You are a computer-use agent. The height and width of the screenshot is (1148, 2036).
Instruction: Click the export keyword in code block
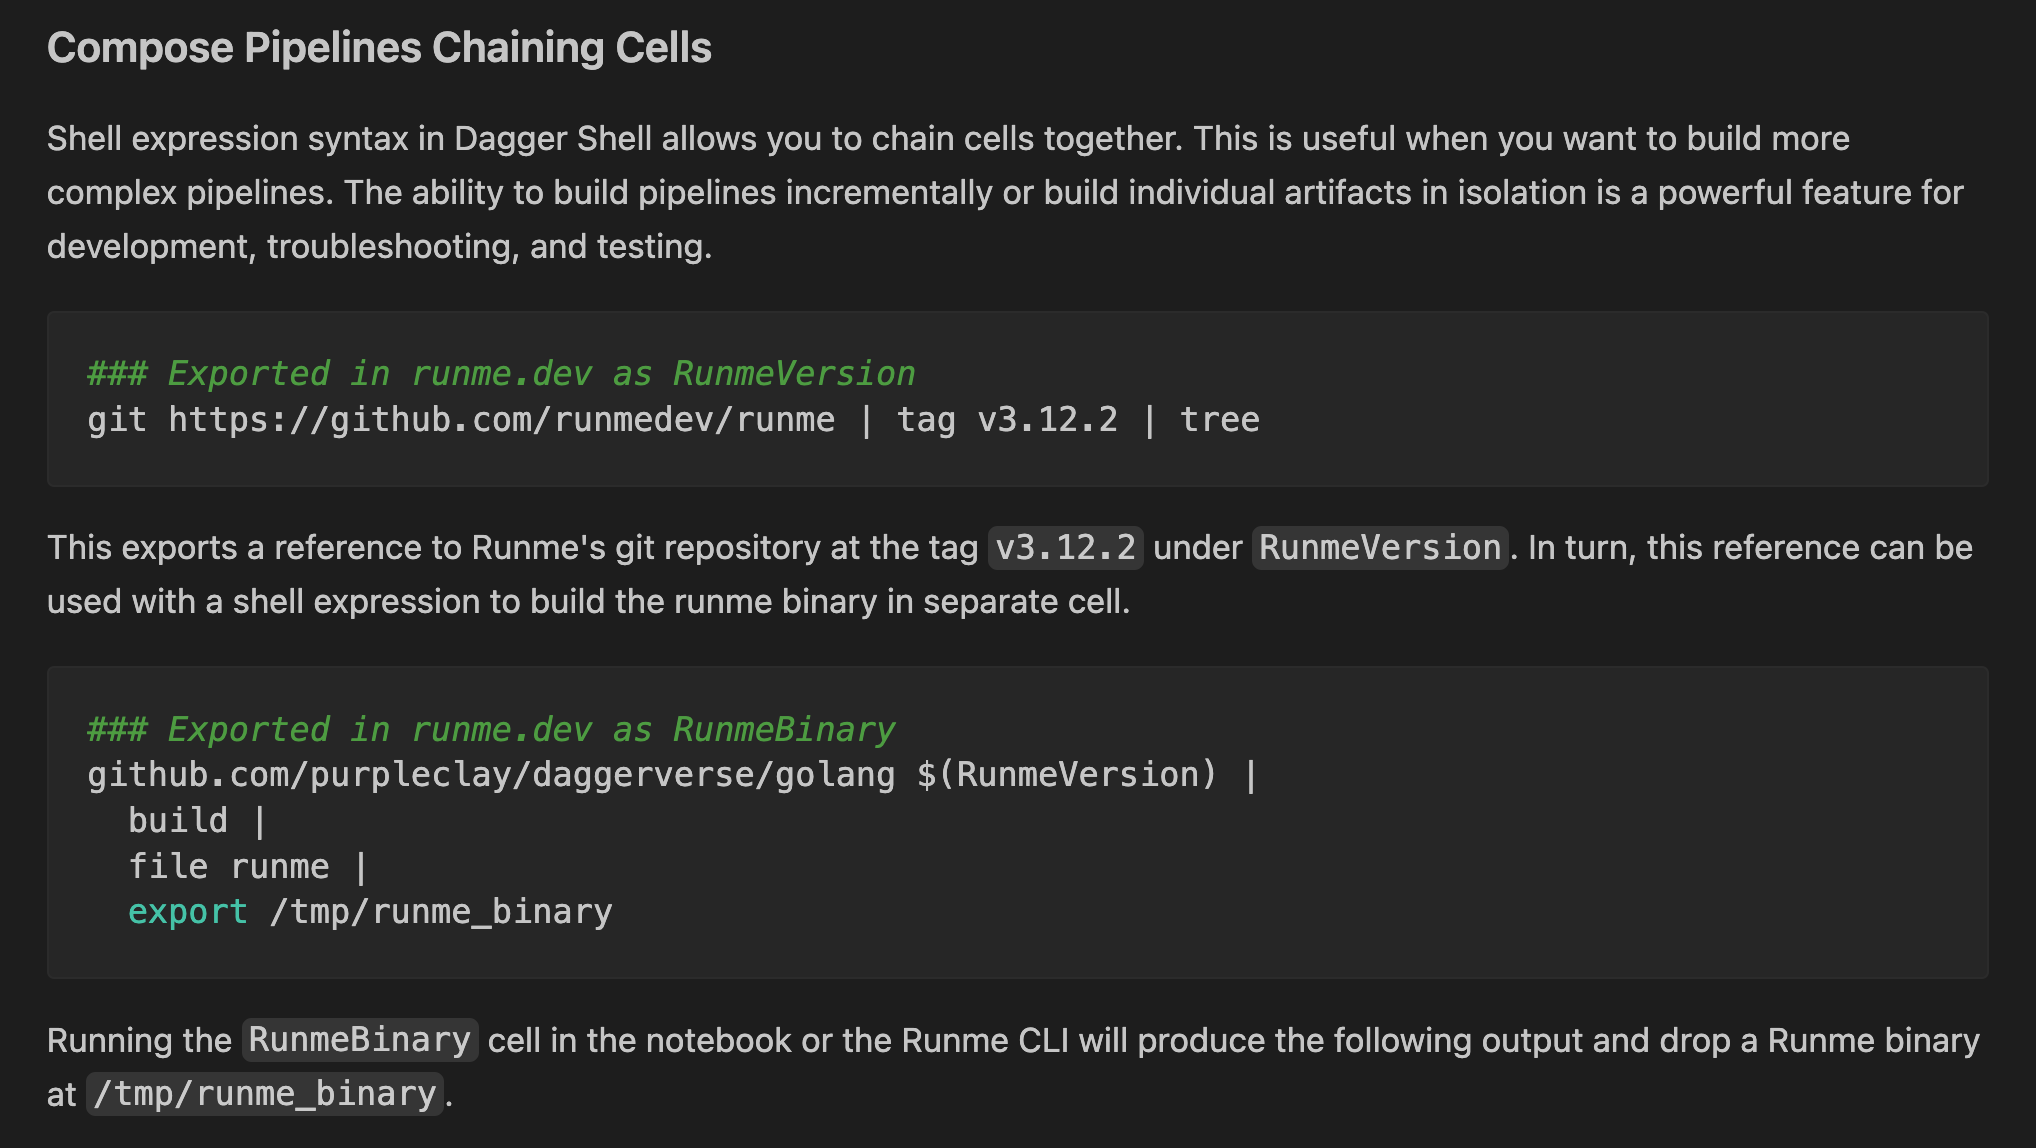coord(188,912)
